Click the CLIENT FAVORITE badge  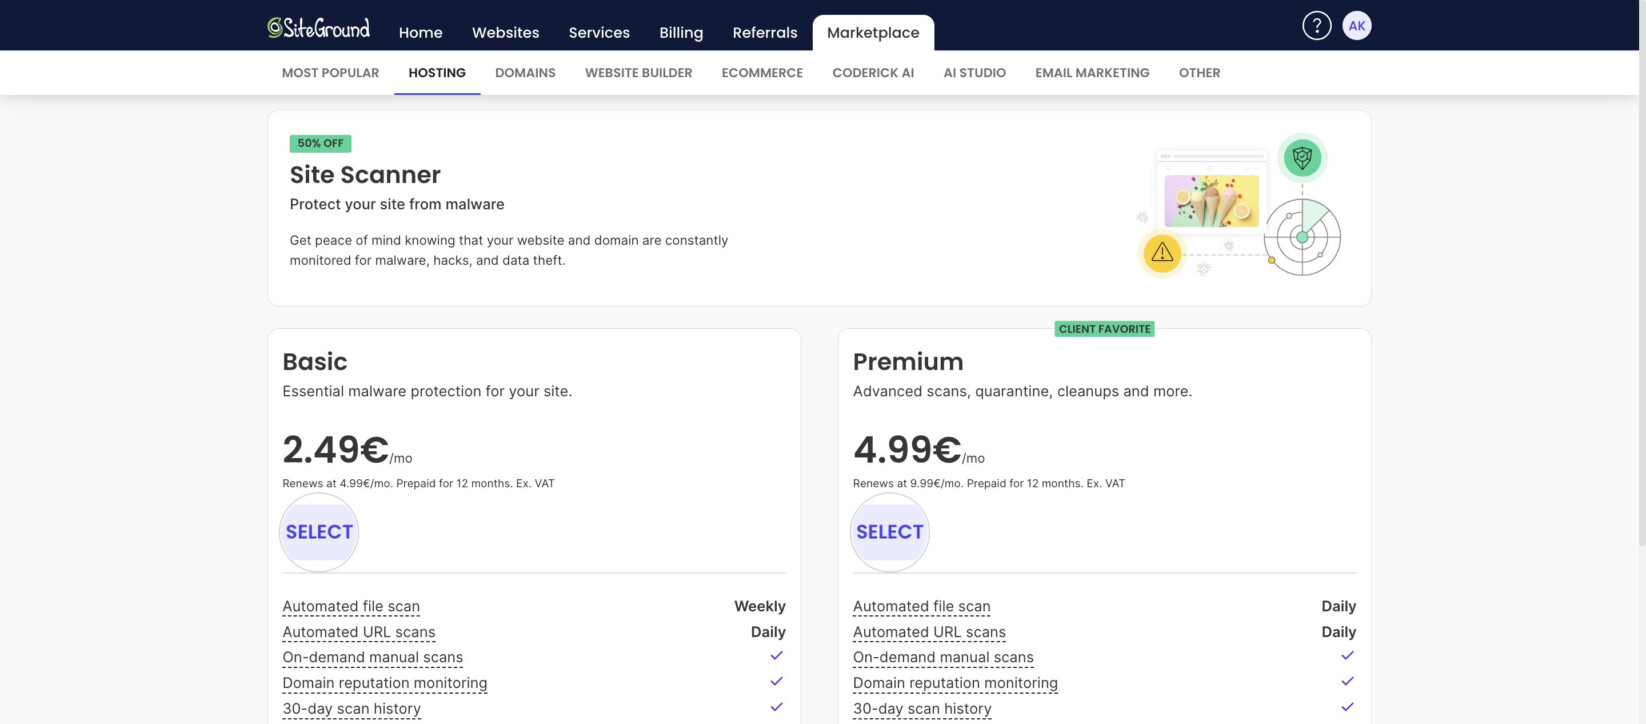coord(1104,329)
